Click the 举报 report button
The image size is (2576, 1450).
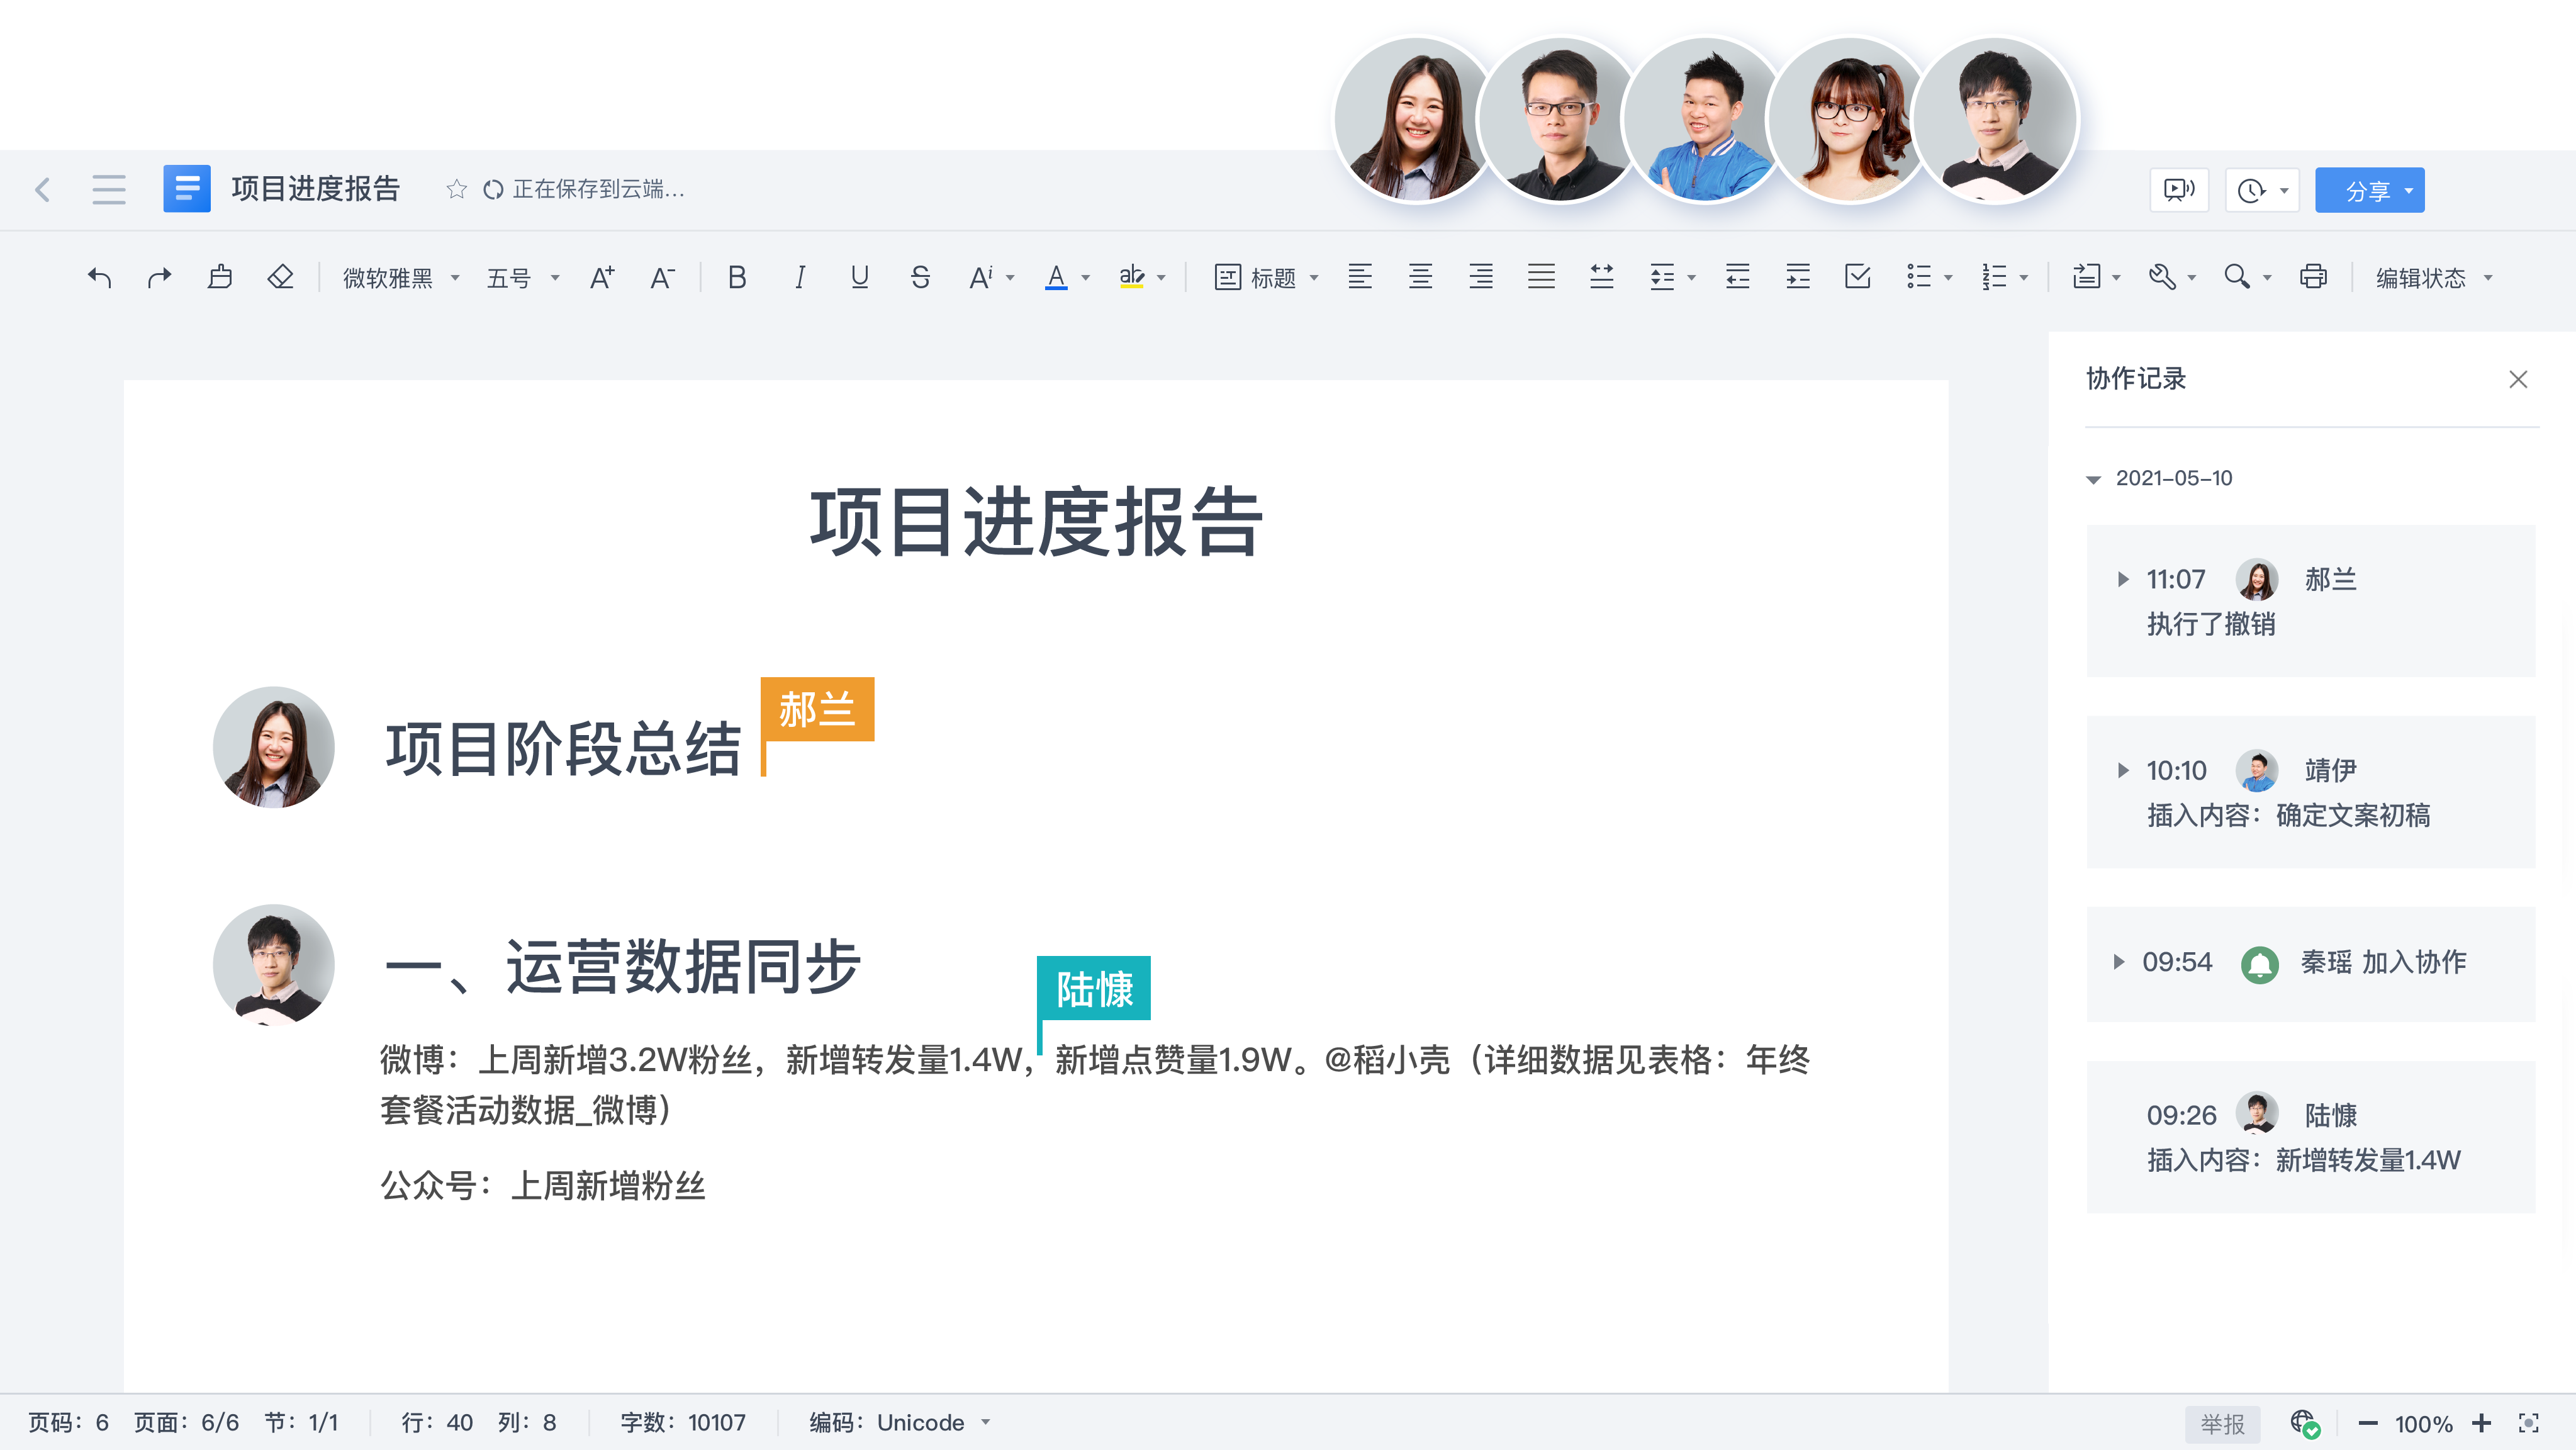pos(2222,1423)
